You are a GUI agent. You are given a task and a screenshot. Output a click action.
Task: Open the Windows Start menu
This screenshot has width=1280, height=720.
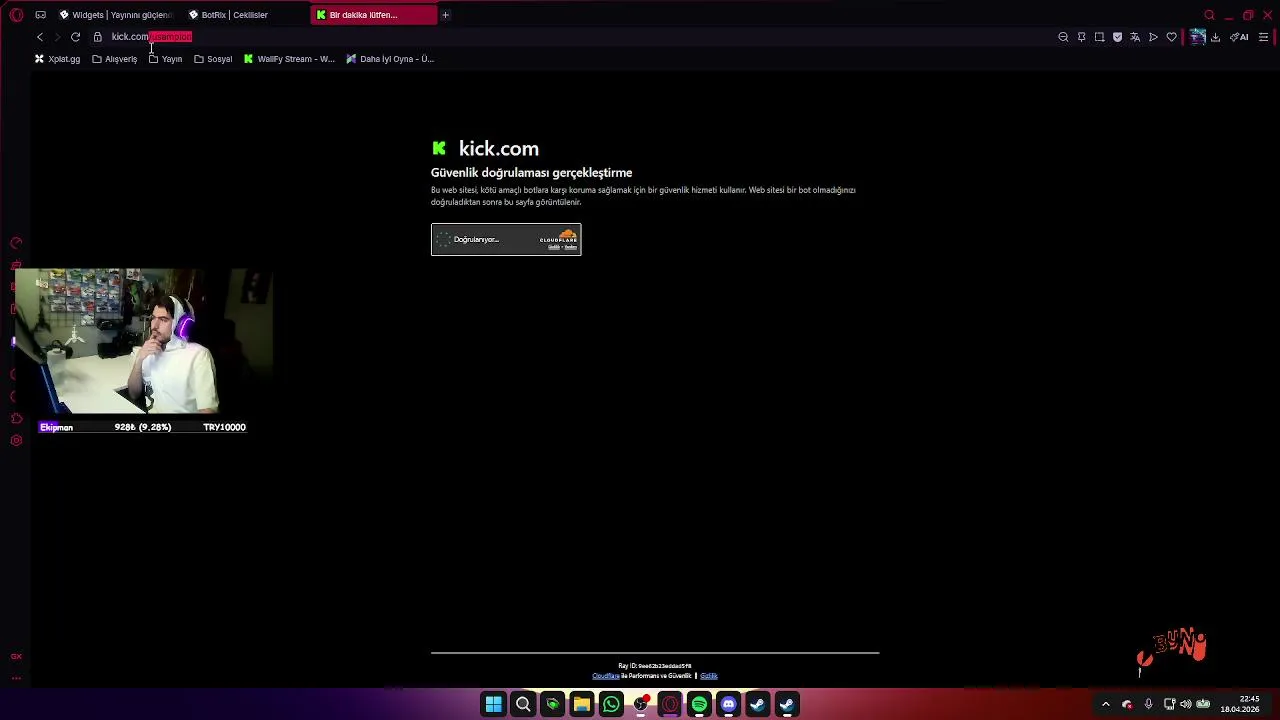(x=493, y=705)
